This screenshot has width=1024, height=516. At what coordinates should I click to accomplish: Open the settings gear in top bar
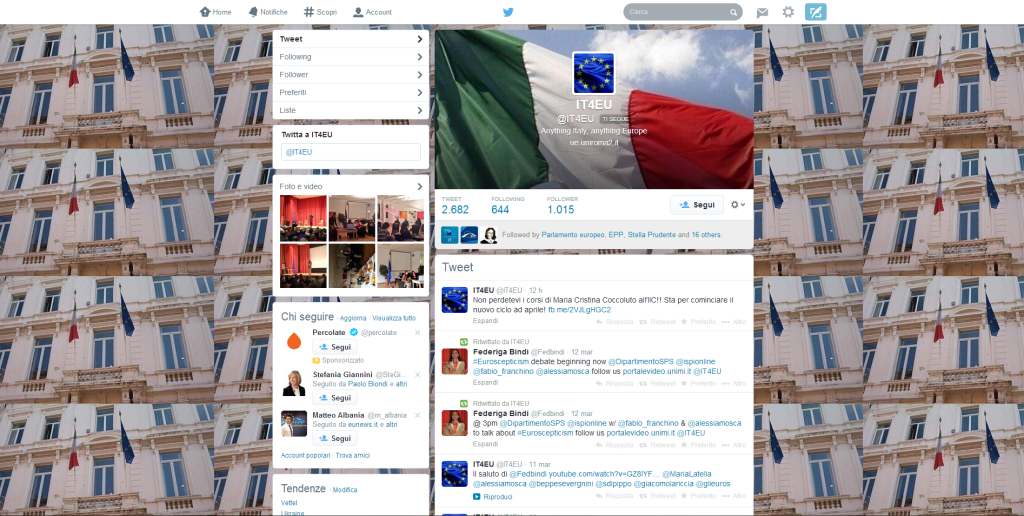tap(788, 12)
